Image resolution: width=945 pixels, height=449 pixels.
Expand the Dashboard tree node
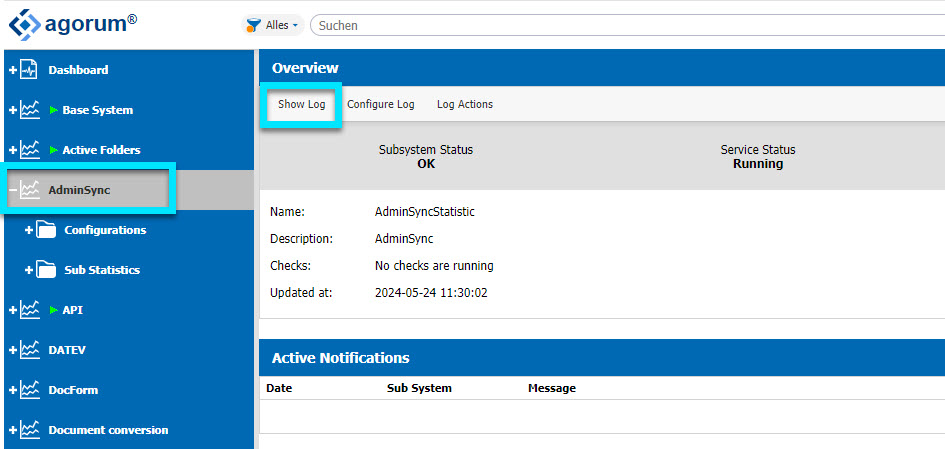tap(13, 70)
